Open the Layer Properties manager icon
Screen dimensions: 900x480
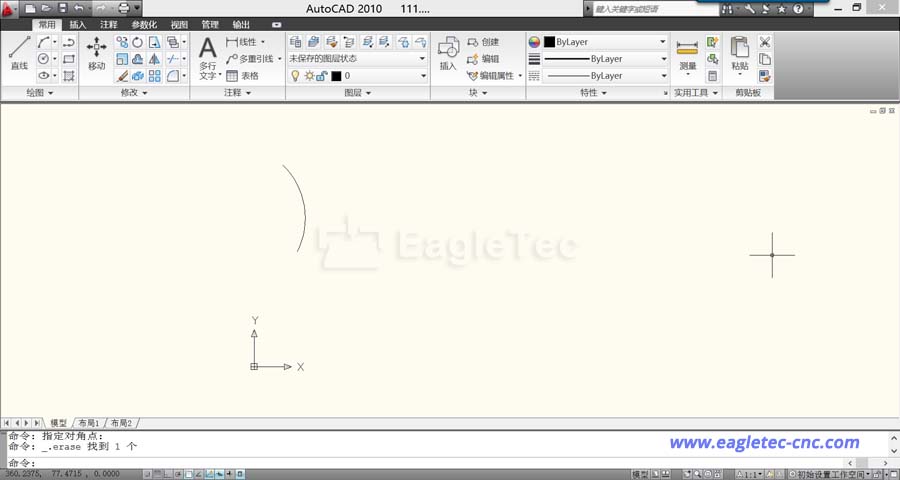295,41
